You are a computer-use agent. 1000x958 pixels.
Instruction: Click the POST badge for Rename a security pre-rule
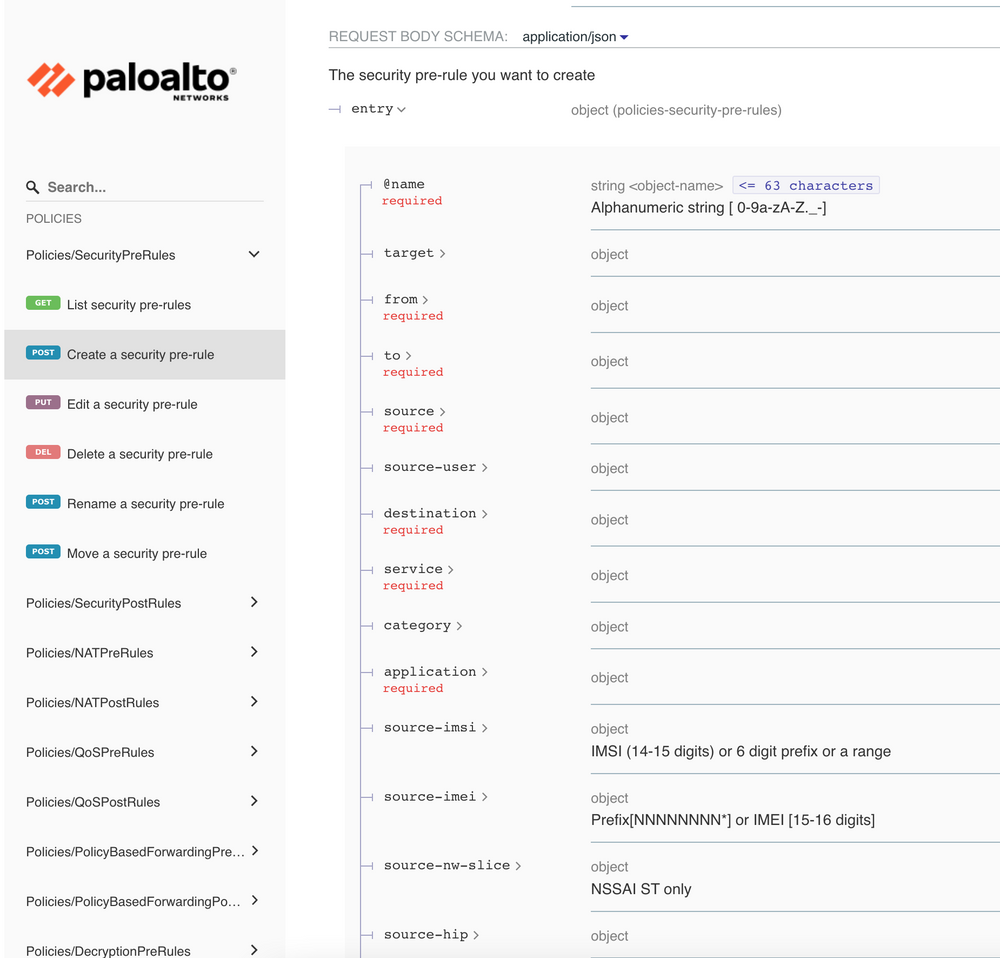pos(43,502)
